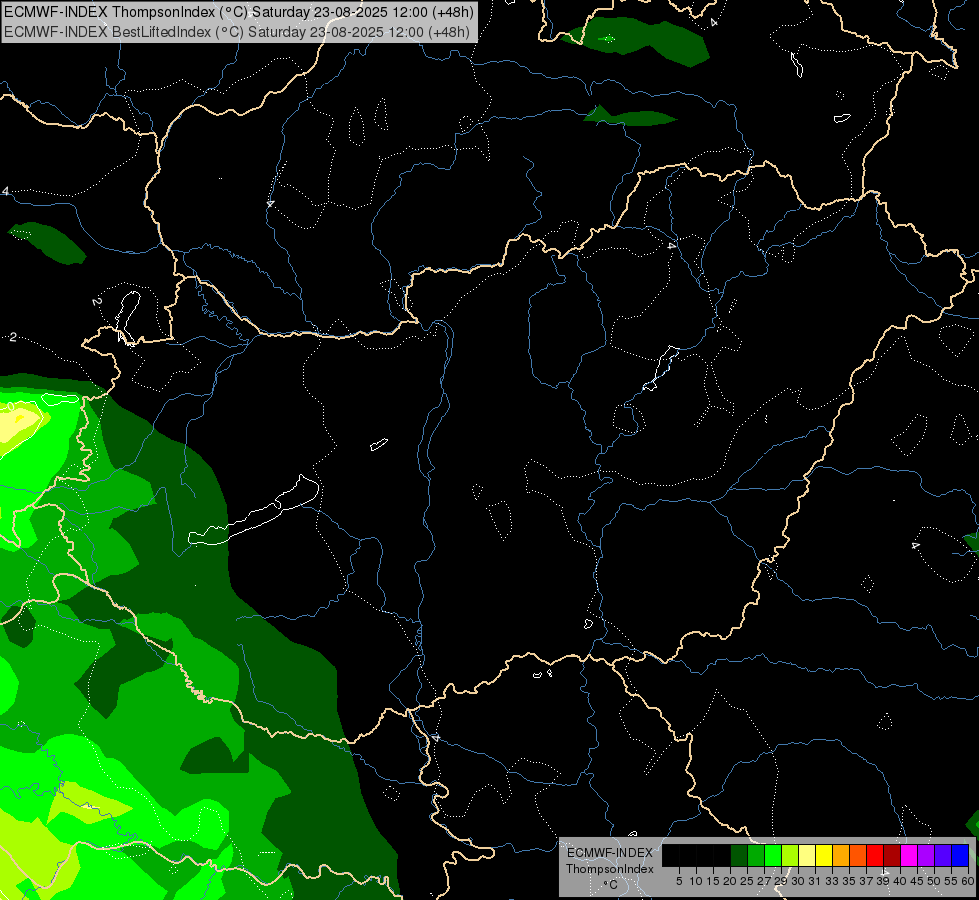This screenshot has height=900, width=979.
Task: Select the magenta 40–45 legend swatch
Action: pos(909,855)
